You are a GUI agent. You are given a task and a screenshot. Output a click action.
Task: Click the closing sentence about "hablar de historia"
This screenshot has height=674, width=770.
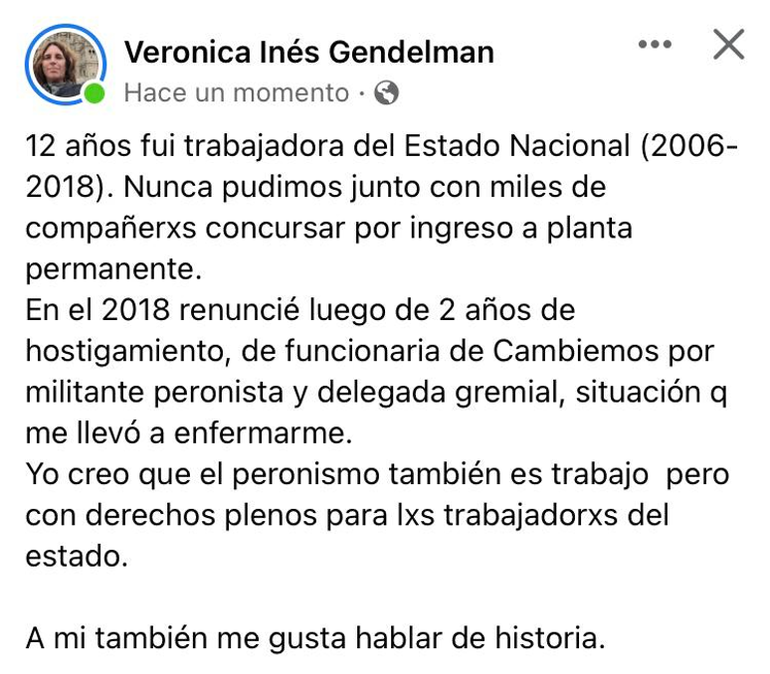[x=316, y=638]
